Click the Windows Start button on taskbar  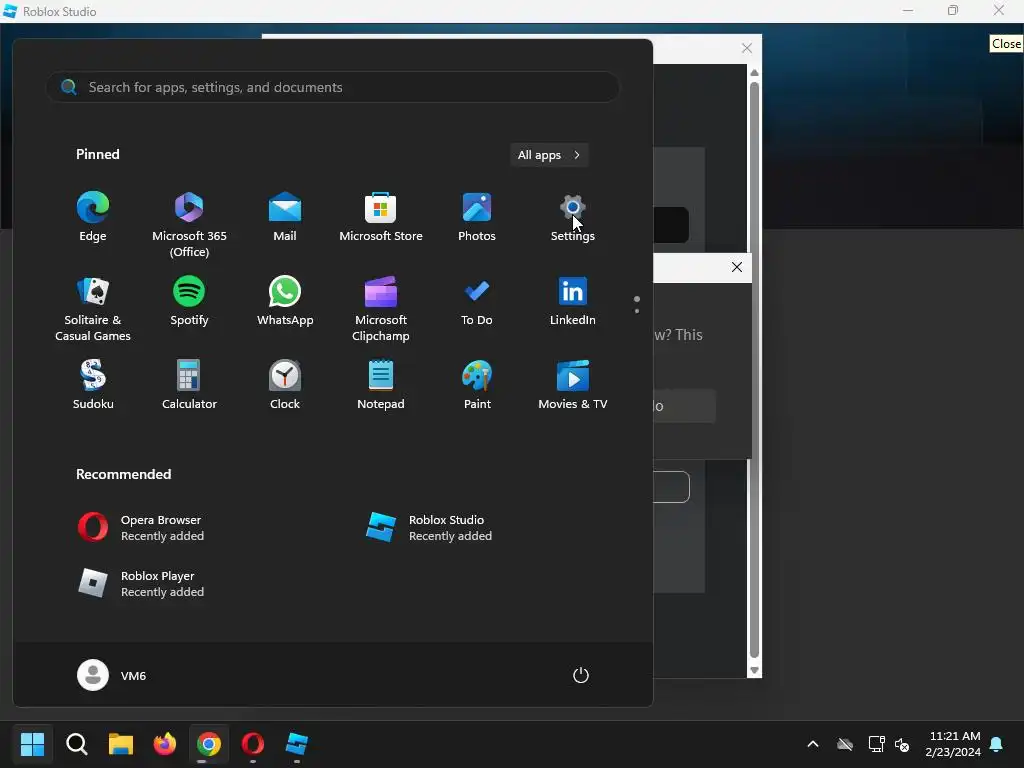[32, 744]
